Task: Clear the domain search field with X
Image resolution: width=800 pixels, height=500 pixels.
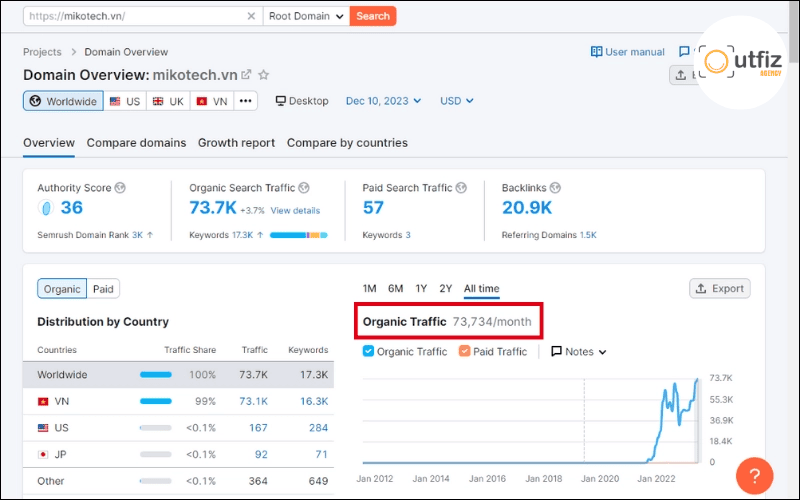Action: pos(251,16)
